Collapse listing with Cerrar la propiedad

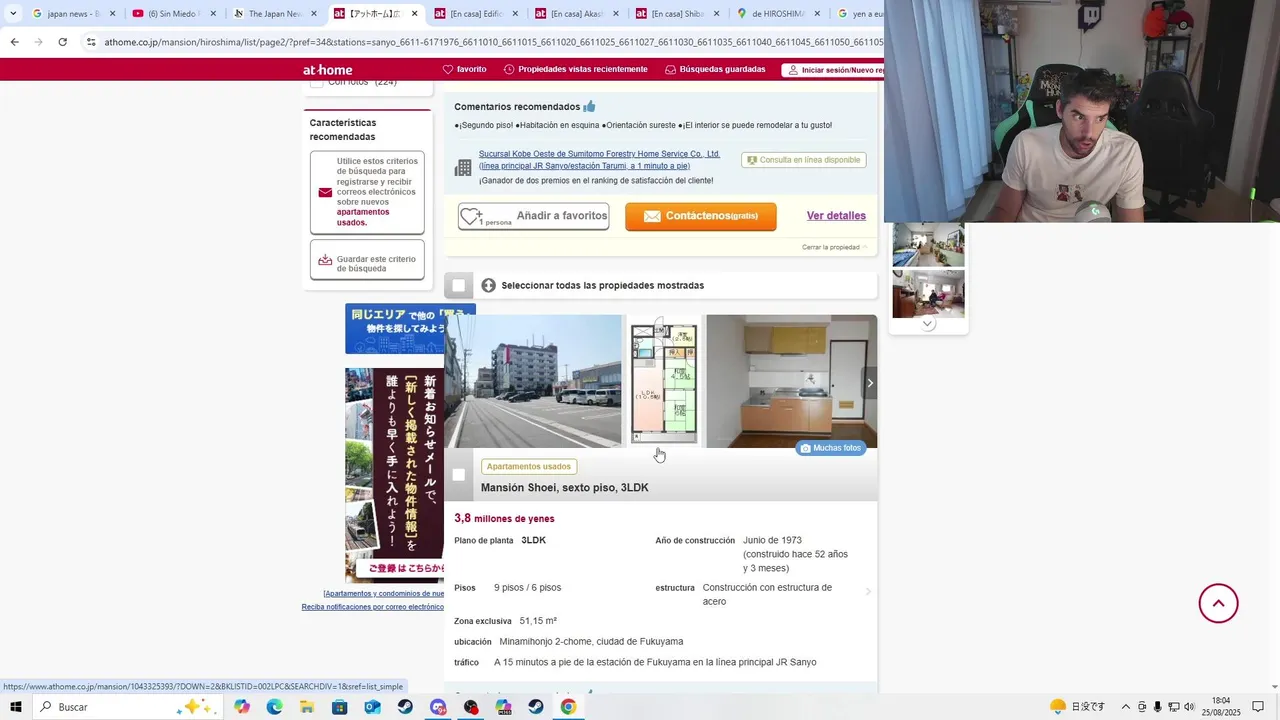(834, 247)
